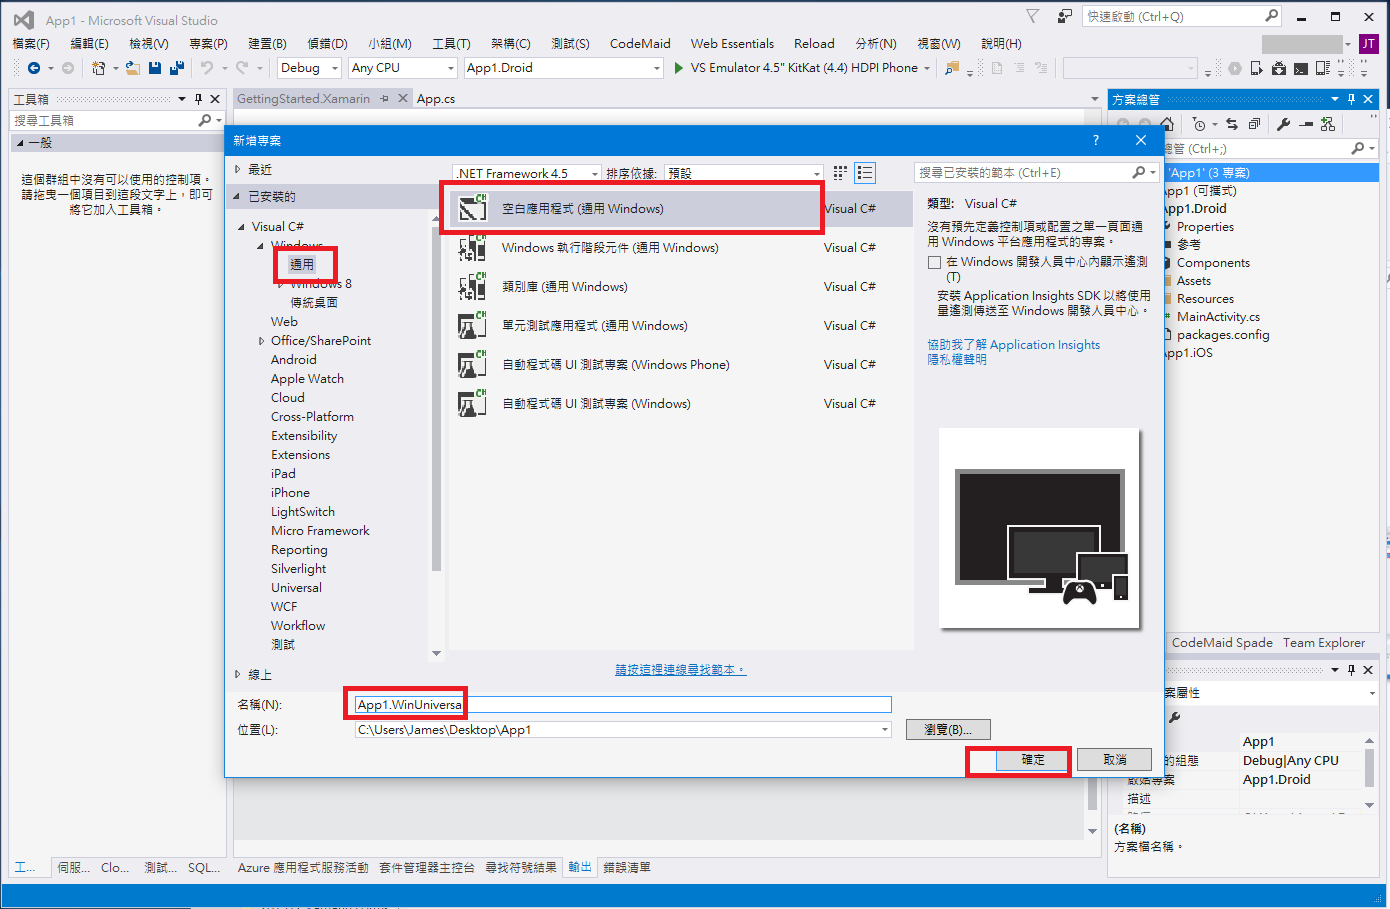Click help question mark in dialog title
The height and width of the screenshot is (909, 1390).
1096,140
